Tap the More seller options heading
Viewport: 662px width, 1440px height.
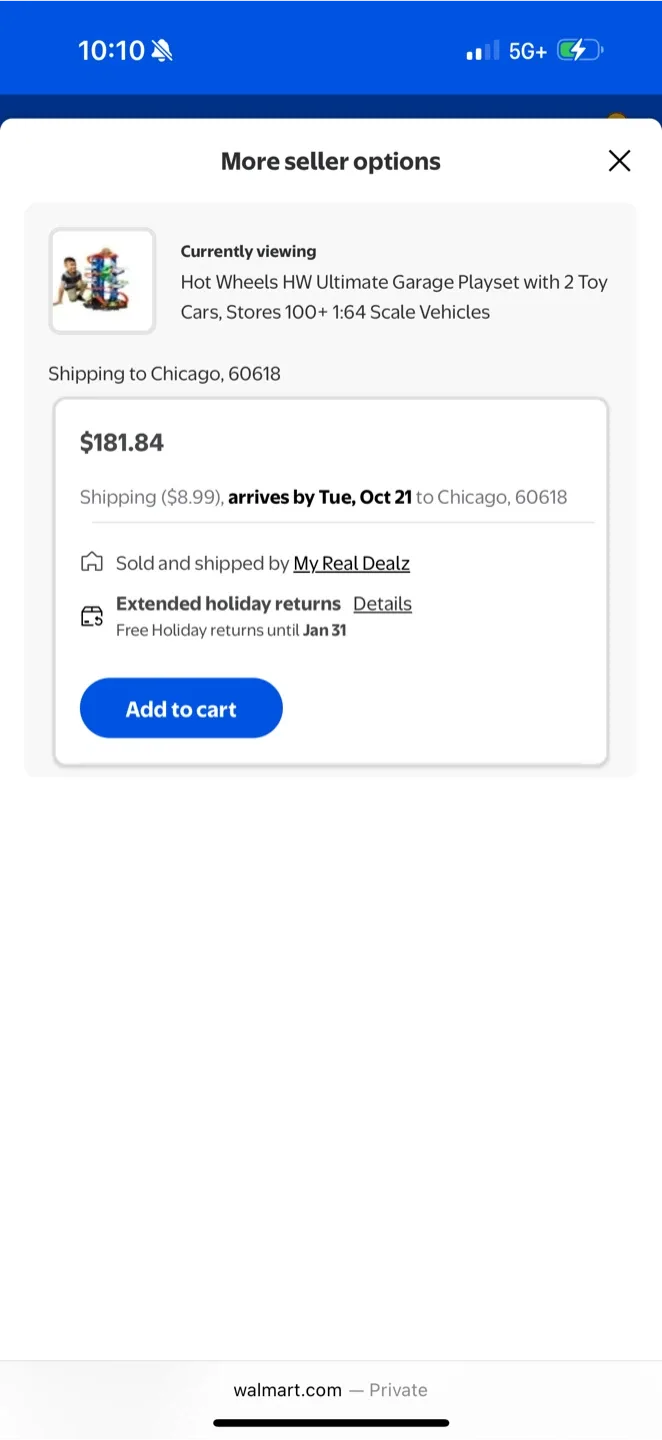click(x=330, y=161)
